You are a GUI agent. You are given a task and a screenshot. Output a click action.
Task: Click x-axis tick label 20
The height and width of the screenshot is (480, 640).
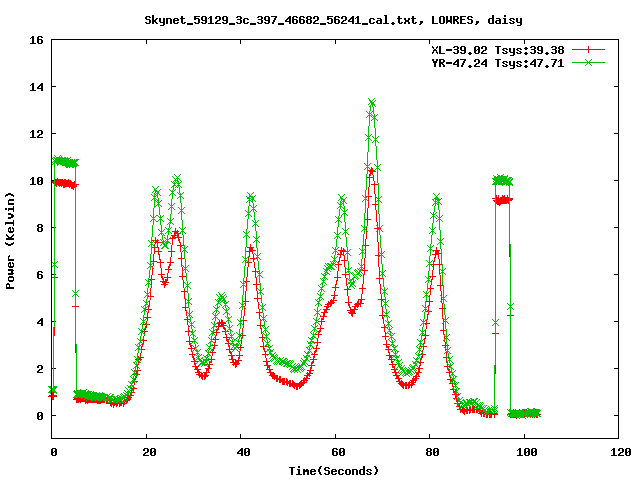149,452
